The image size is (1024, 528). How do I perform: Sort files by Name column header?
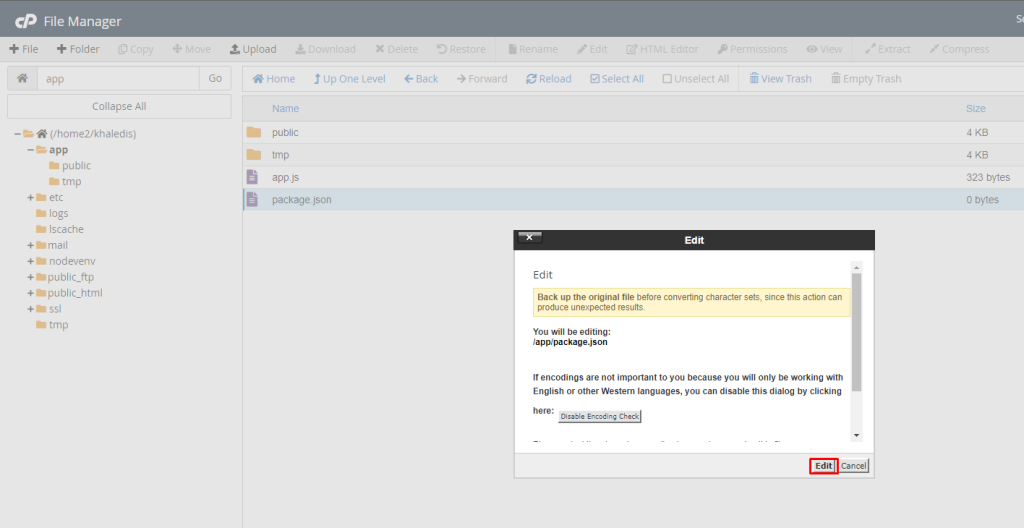pyautogui.click(x=285, y=108)
